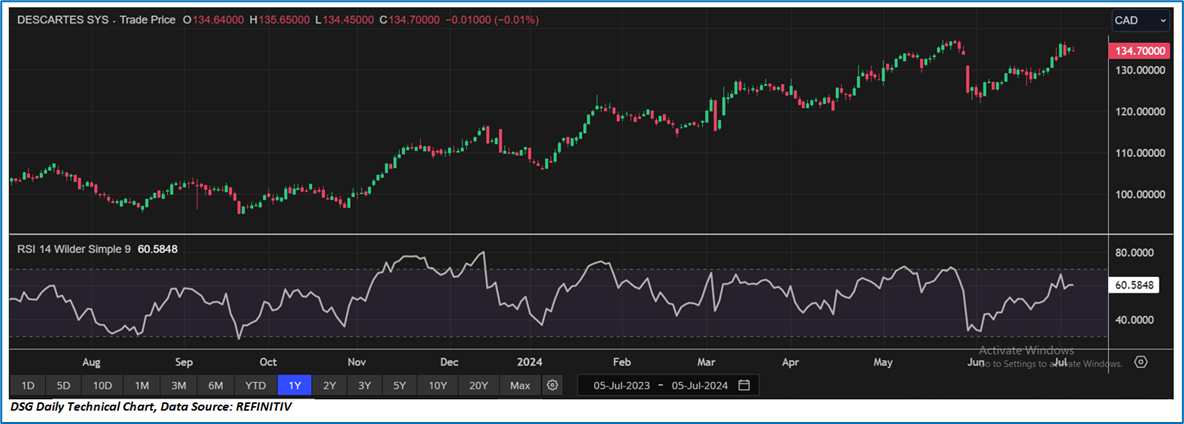Set chart range to 2Y
The height and width of the screenshot is (424, 1184).
click(x=330, y=385)
